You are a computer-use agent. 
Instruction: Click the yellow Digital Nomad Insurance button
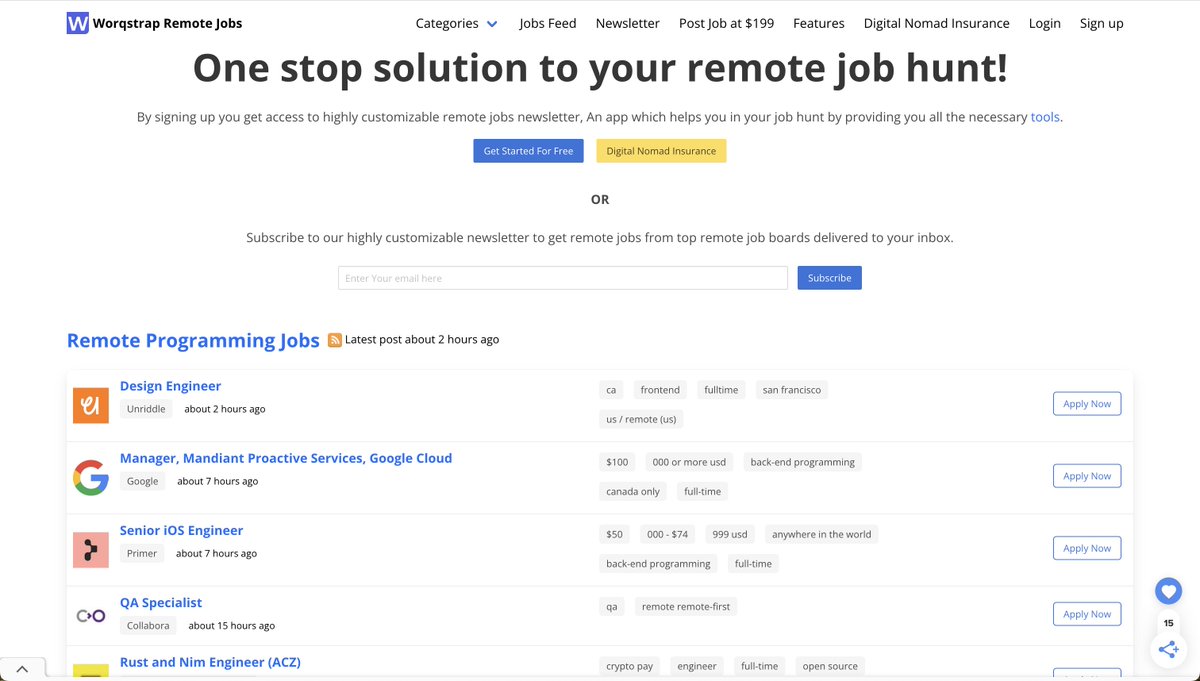[x=661, y=151]
